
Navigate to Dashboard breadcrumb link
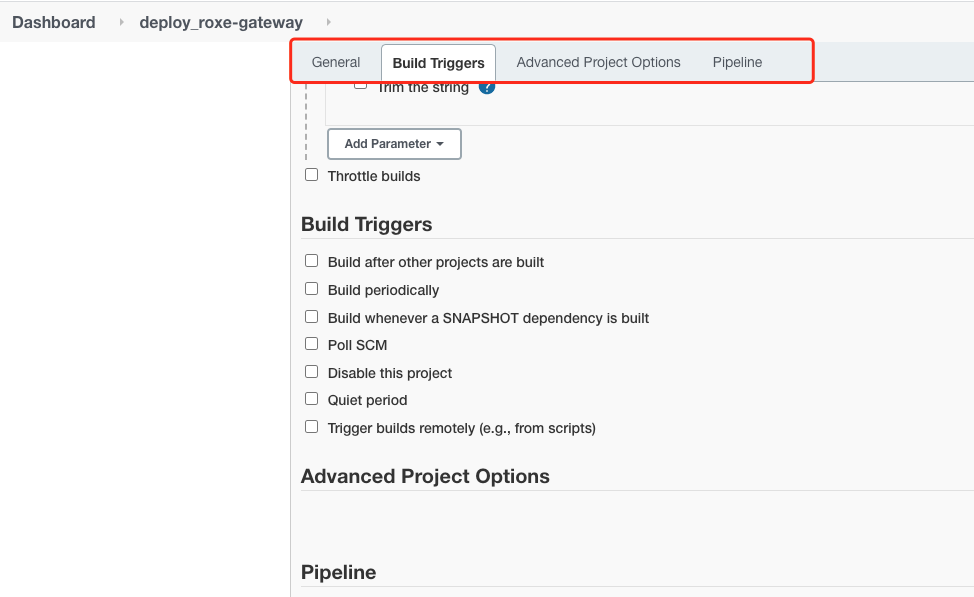click(x=54, y=22)
